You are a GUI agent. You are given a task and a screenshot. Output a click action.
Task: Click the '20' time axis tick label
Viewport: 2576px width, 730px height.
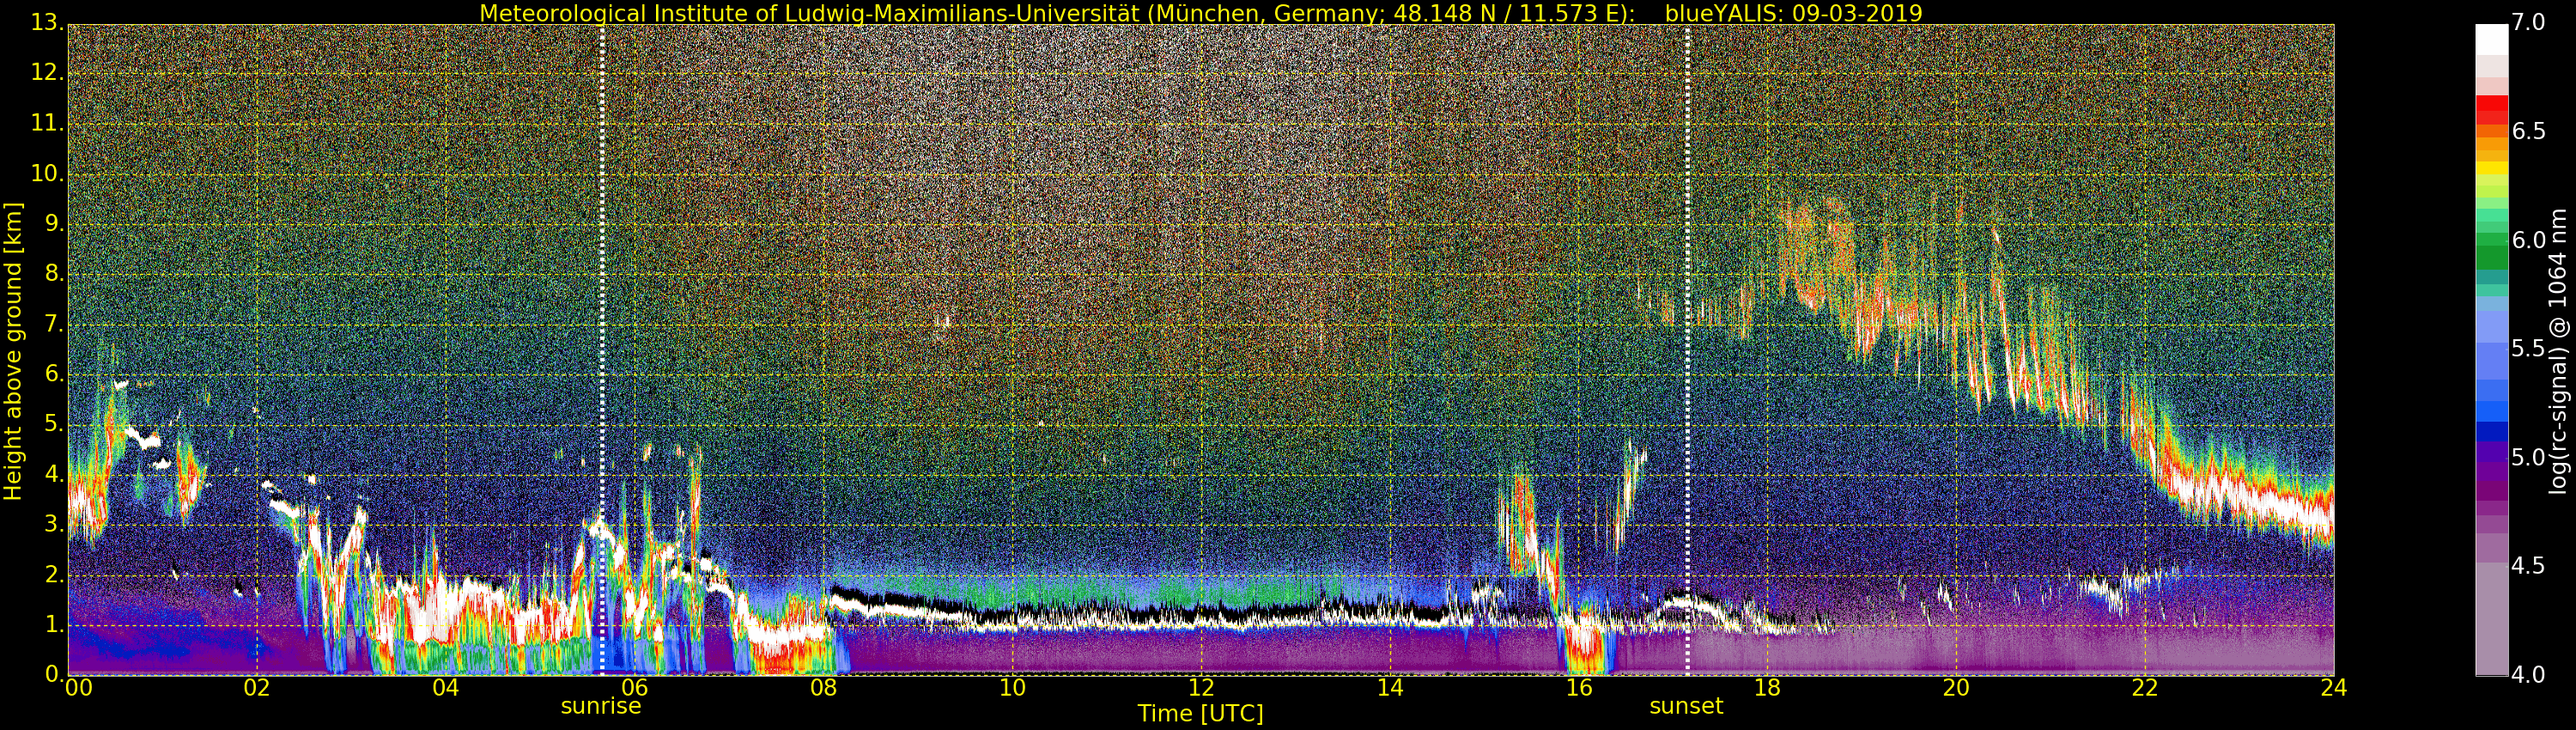coord(1957,688)
